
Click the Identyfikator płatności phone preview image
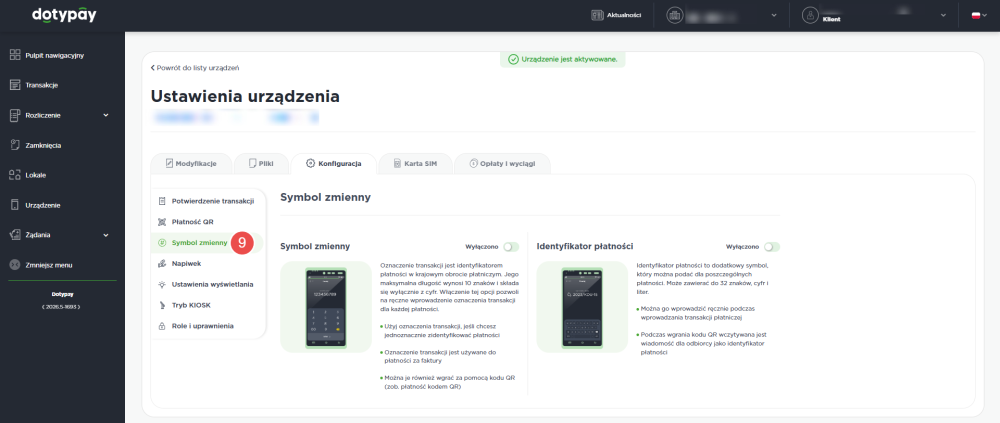[582, 307]
